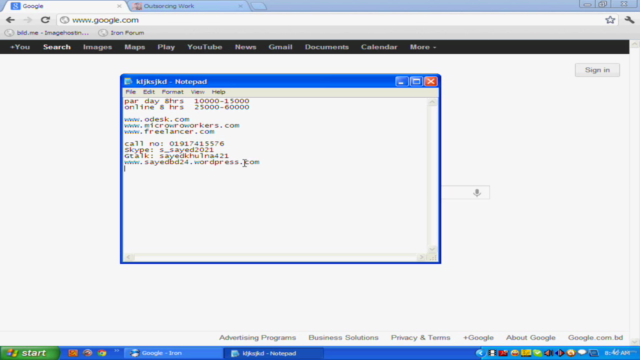
Task: Expand system tray hidden icons arrow
Action: click(x=480, y=353)
